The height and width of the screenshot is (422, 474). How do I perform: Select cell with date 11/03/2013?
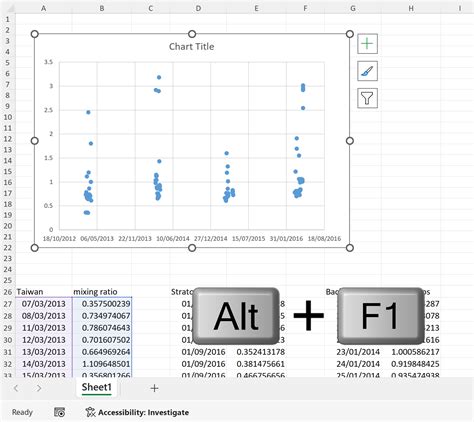44,328
